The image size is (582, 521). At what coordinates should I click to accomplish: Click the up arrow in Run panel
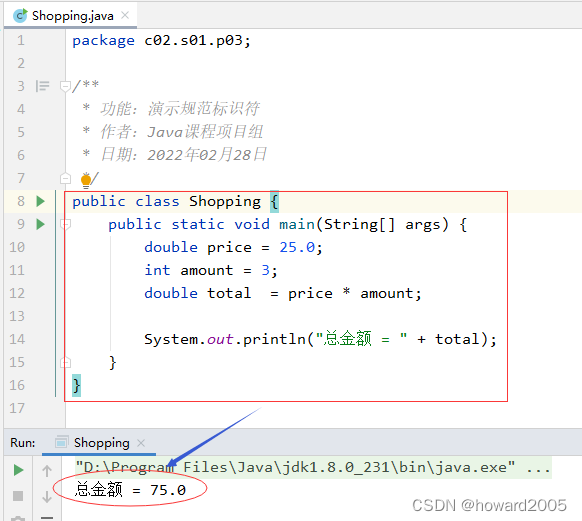(47, 471)
